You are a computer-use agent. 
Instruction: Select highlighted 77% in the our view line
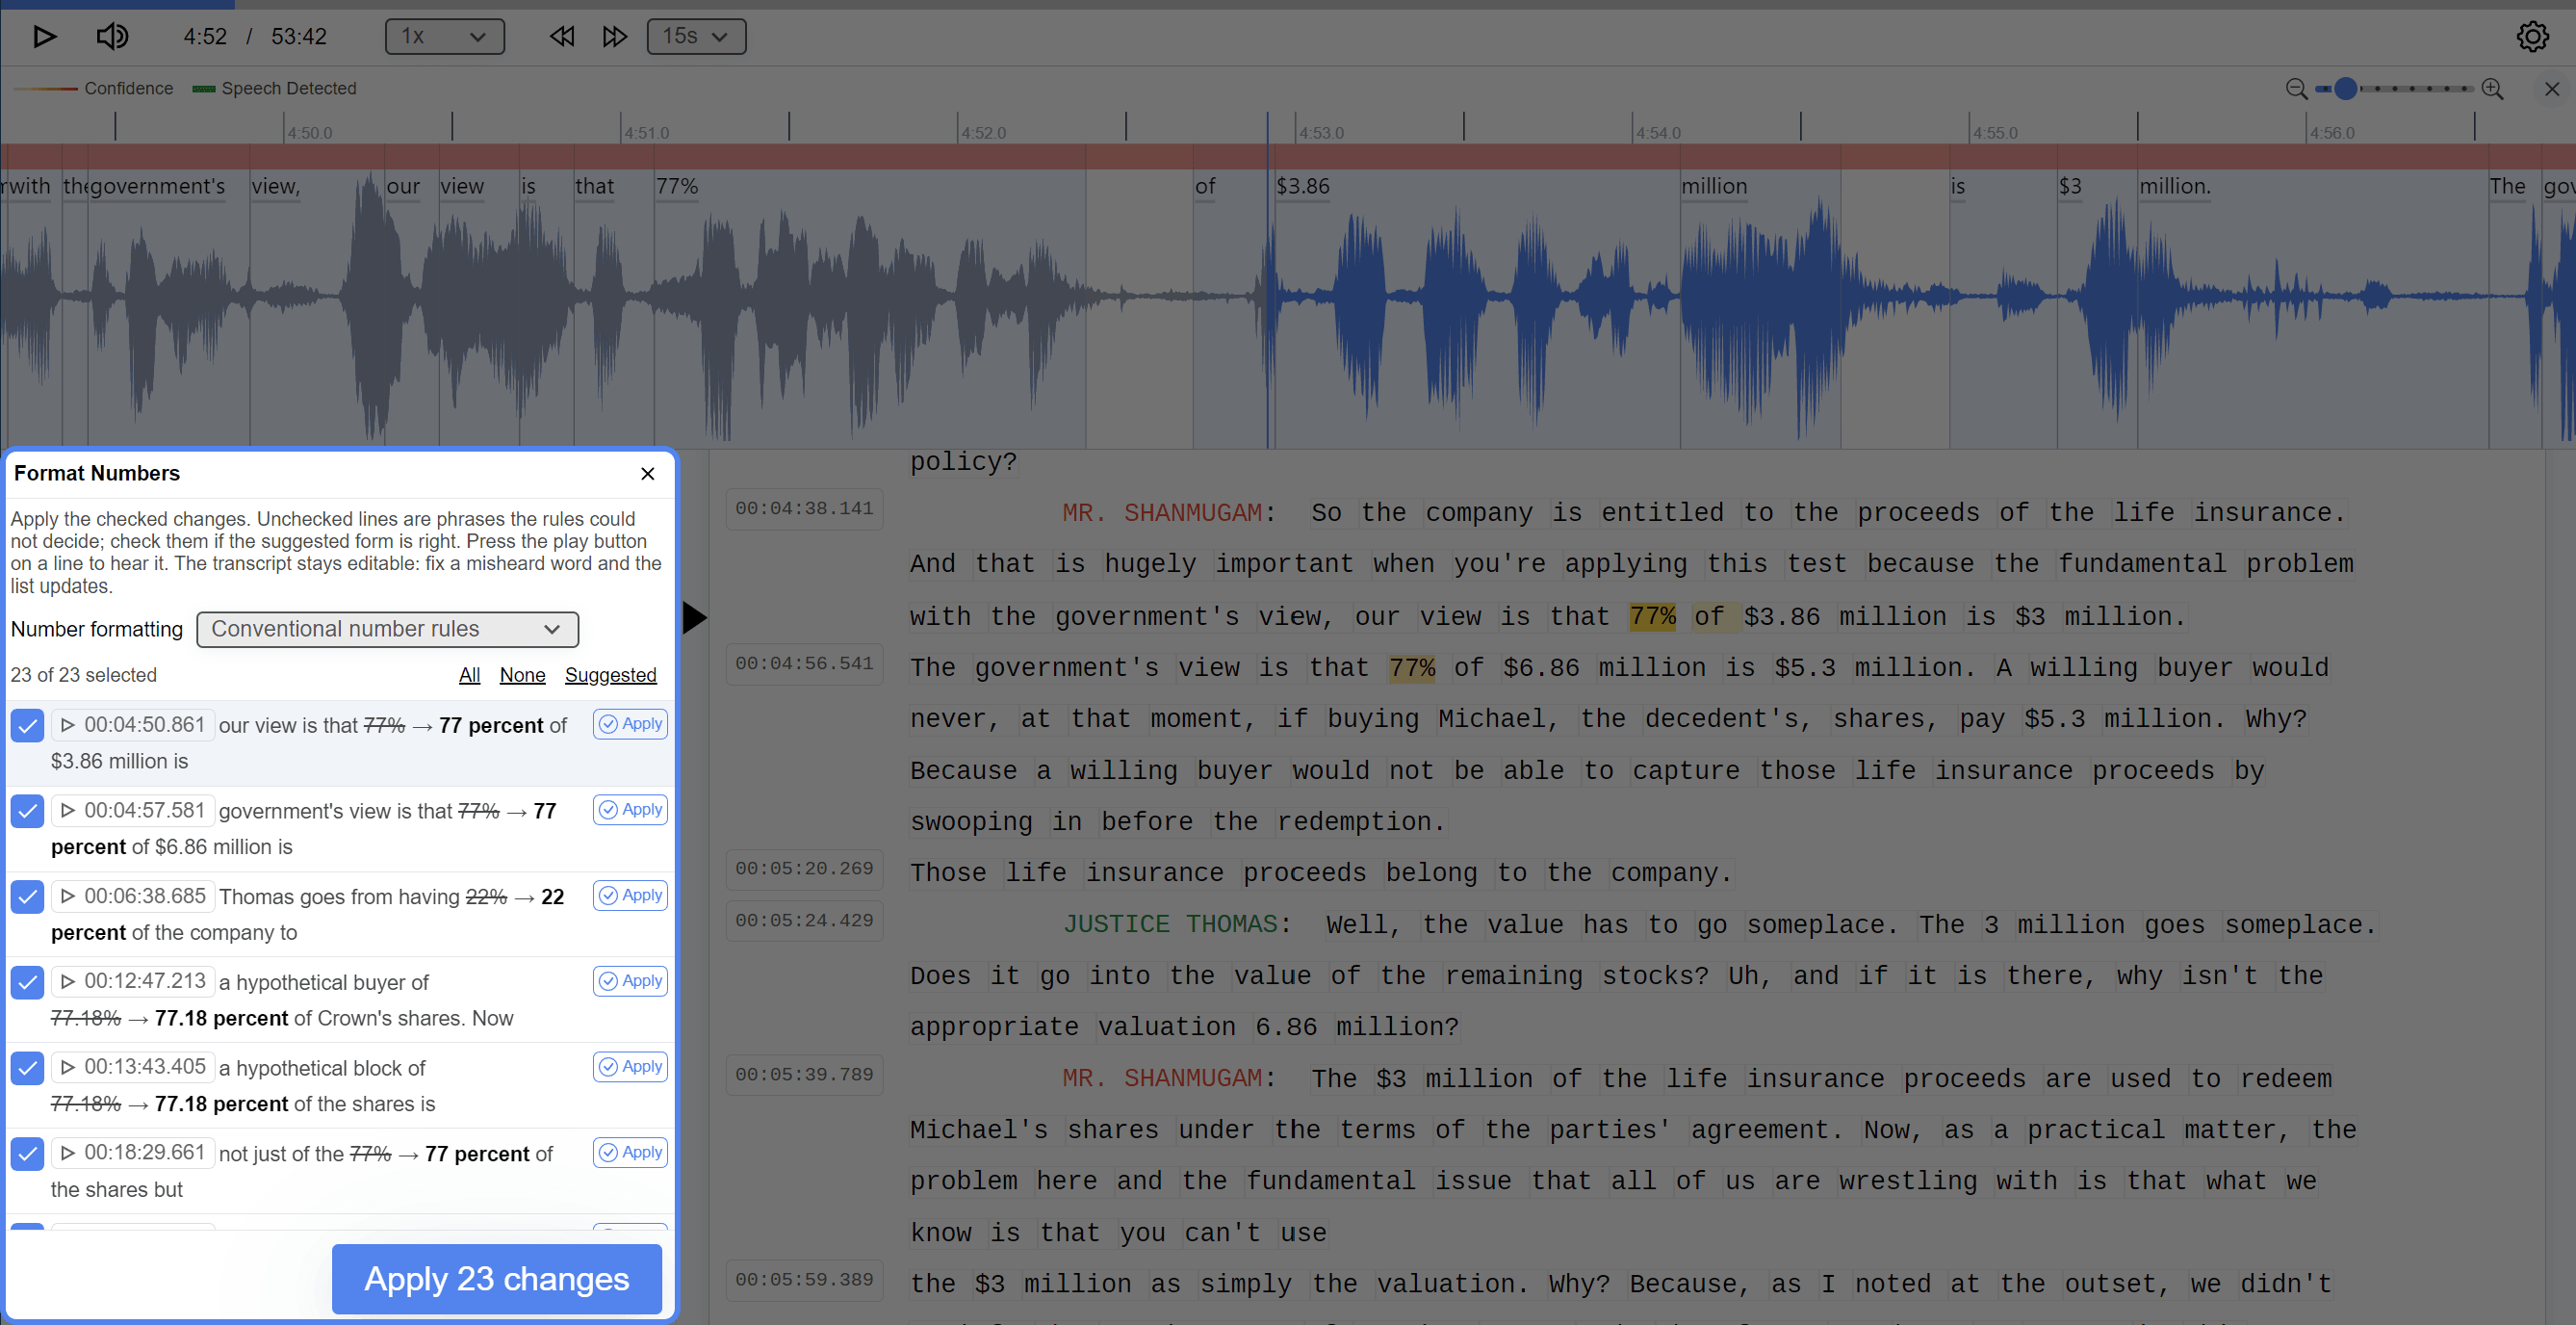pyautogui.click(x=1653, y=617)
